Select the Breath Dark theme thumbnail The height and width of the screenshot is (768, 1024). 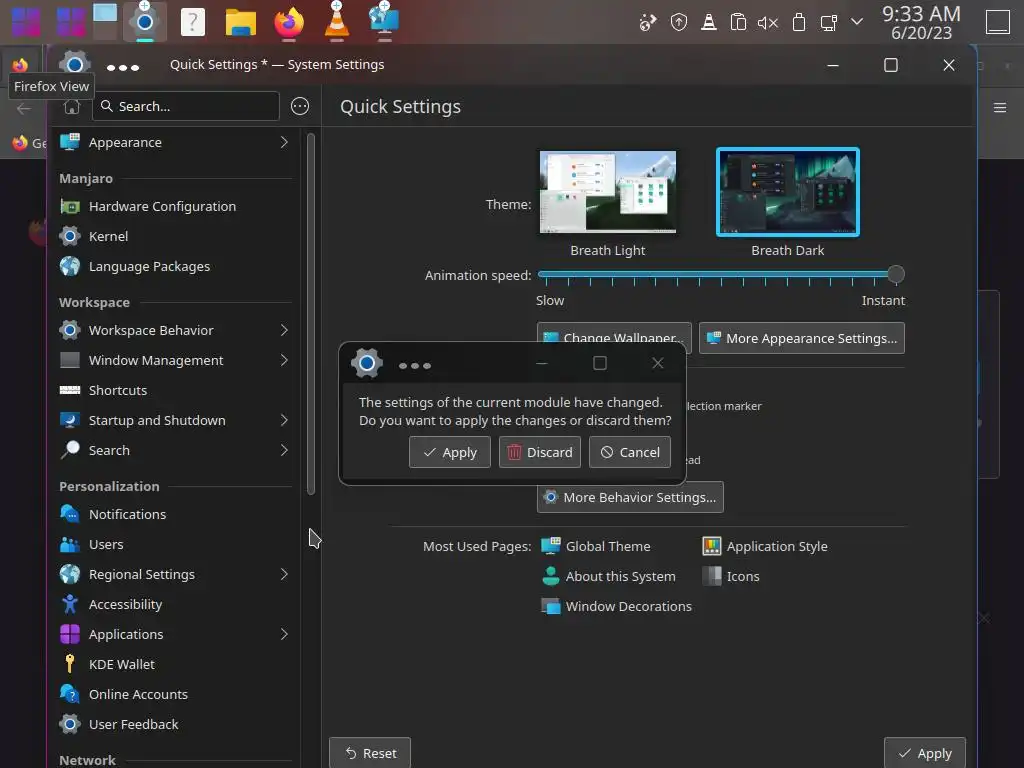(788, 192)
